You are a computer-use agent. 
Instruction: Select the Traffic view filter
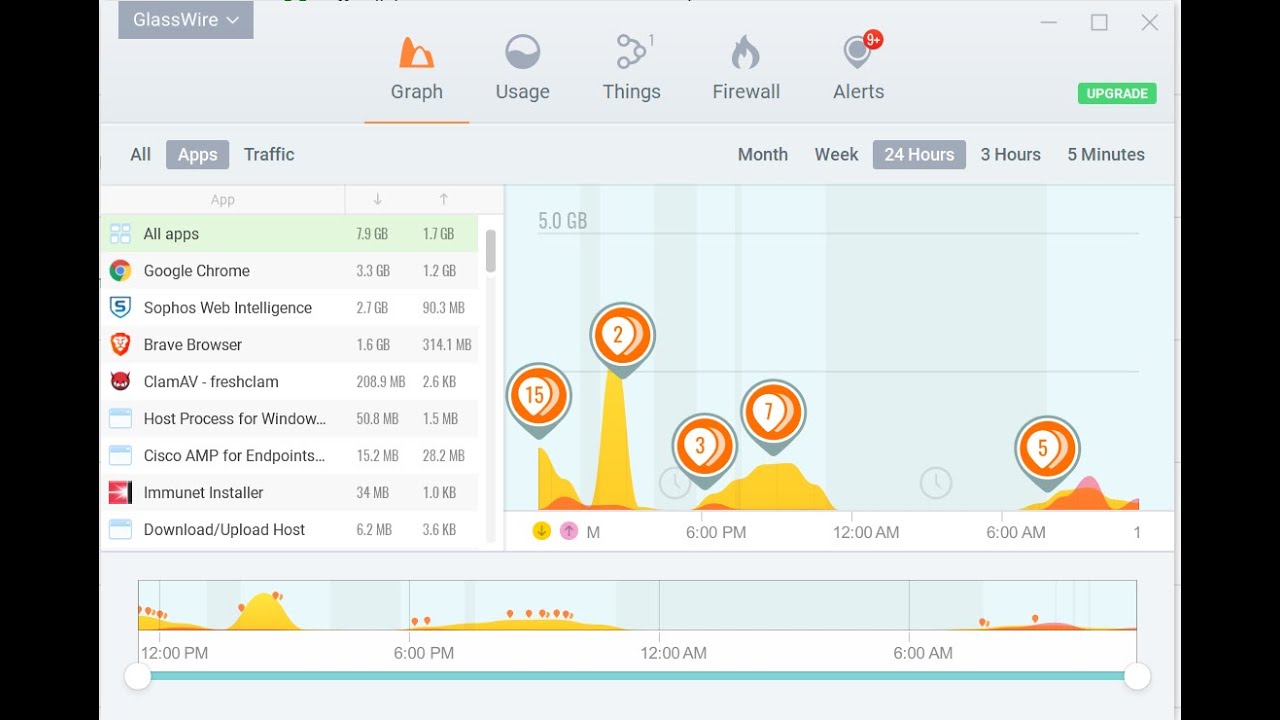tap(269, 154)
